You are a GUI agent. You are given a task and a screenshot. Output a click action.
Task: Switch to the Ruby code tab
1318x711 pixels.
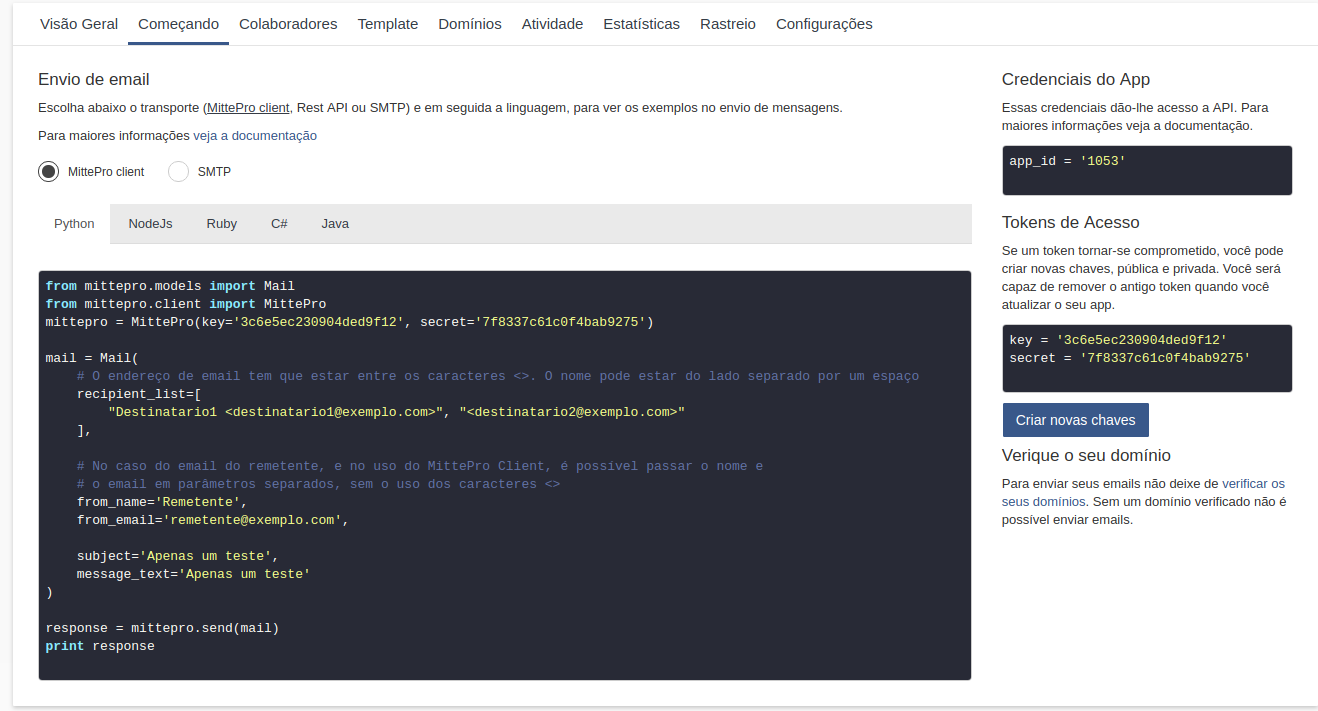(222, 224)
